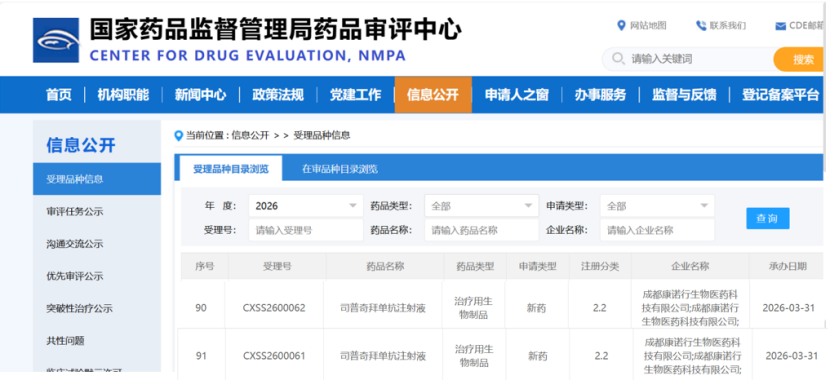Expand the 药品类型 dropdown
830x381 pixels.
click(x=482, y=206)
